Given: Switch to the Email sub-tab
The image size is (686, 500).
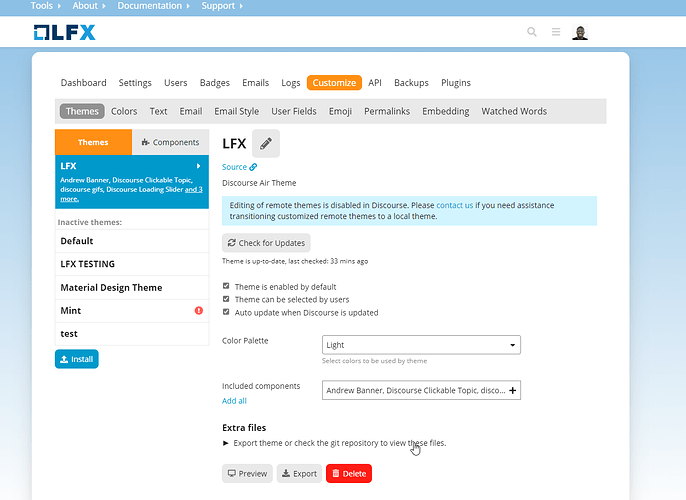Looking at the screenshot, I should [191, 111].
